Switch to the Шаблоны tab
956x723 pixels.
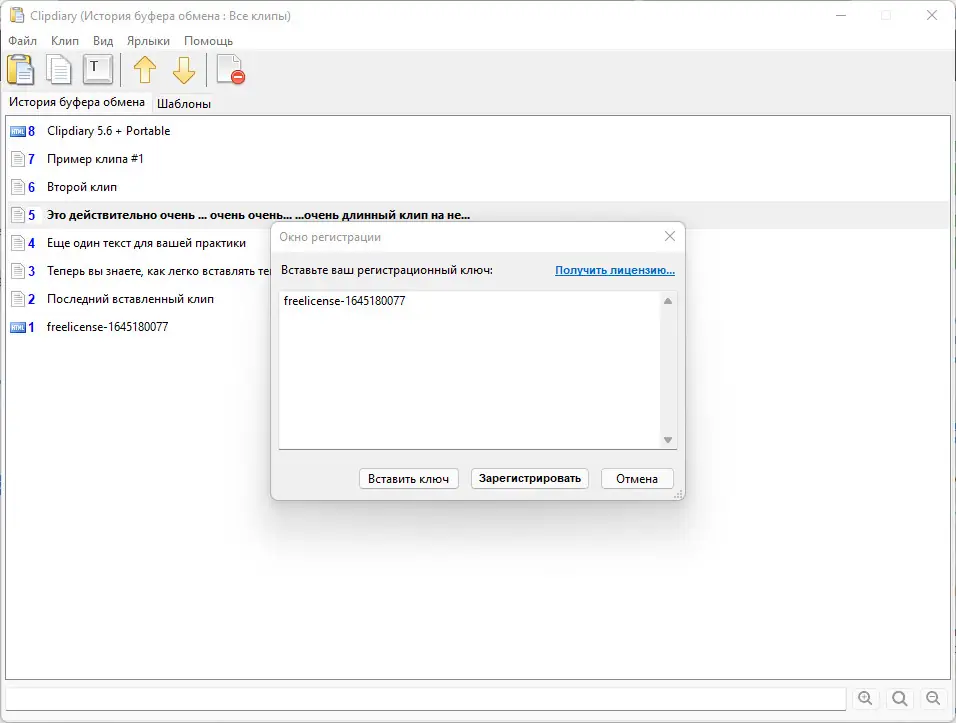pyautogui.click(x=184, y=104)
